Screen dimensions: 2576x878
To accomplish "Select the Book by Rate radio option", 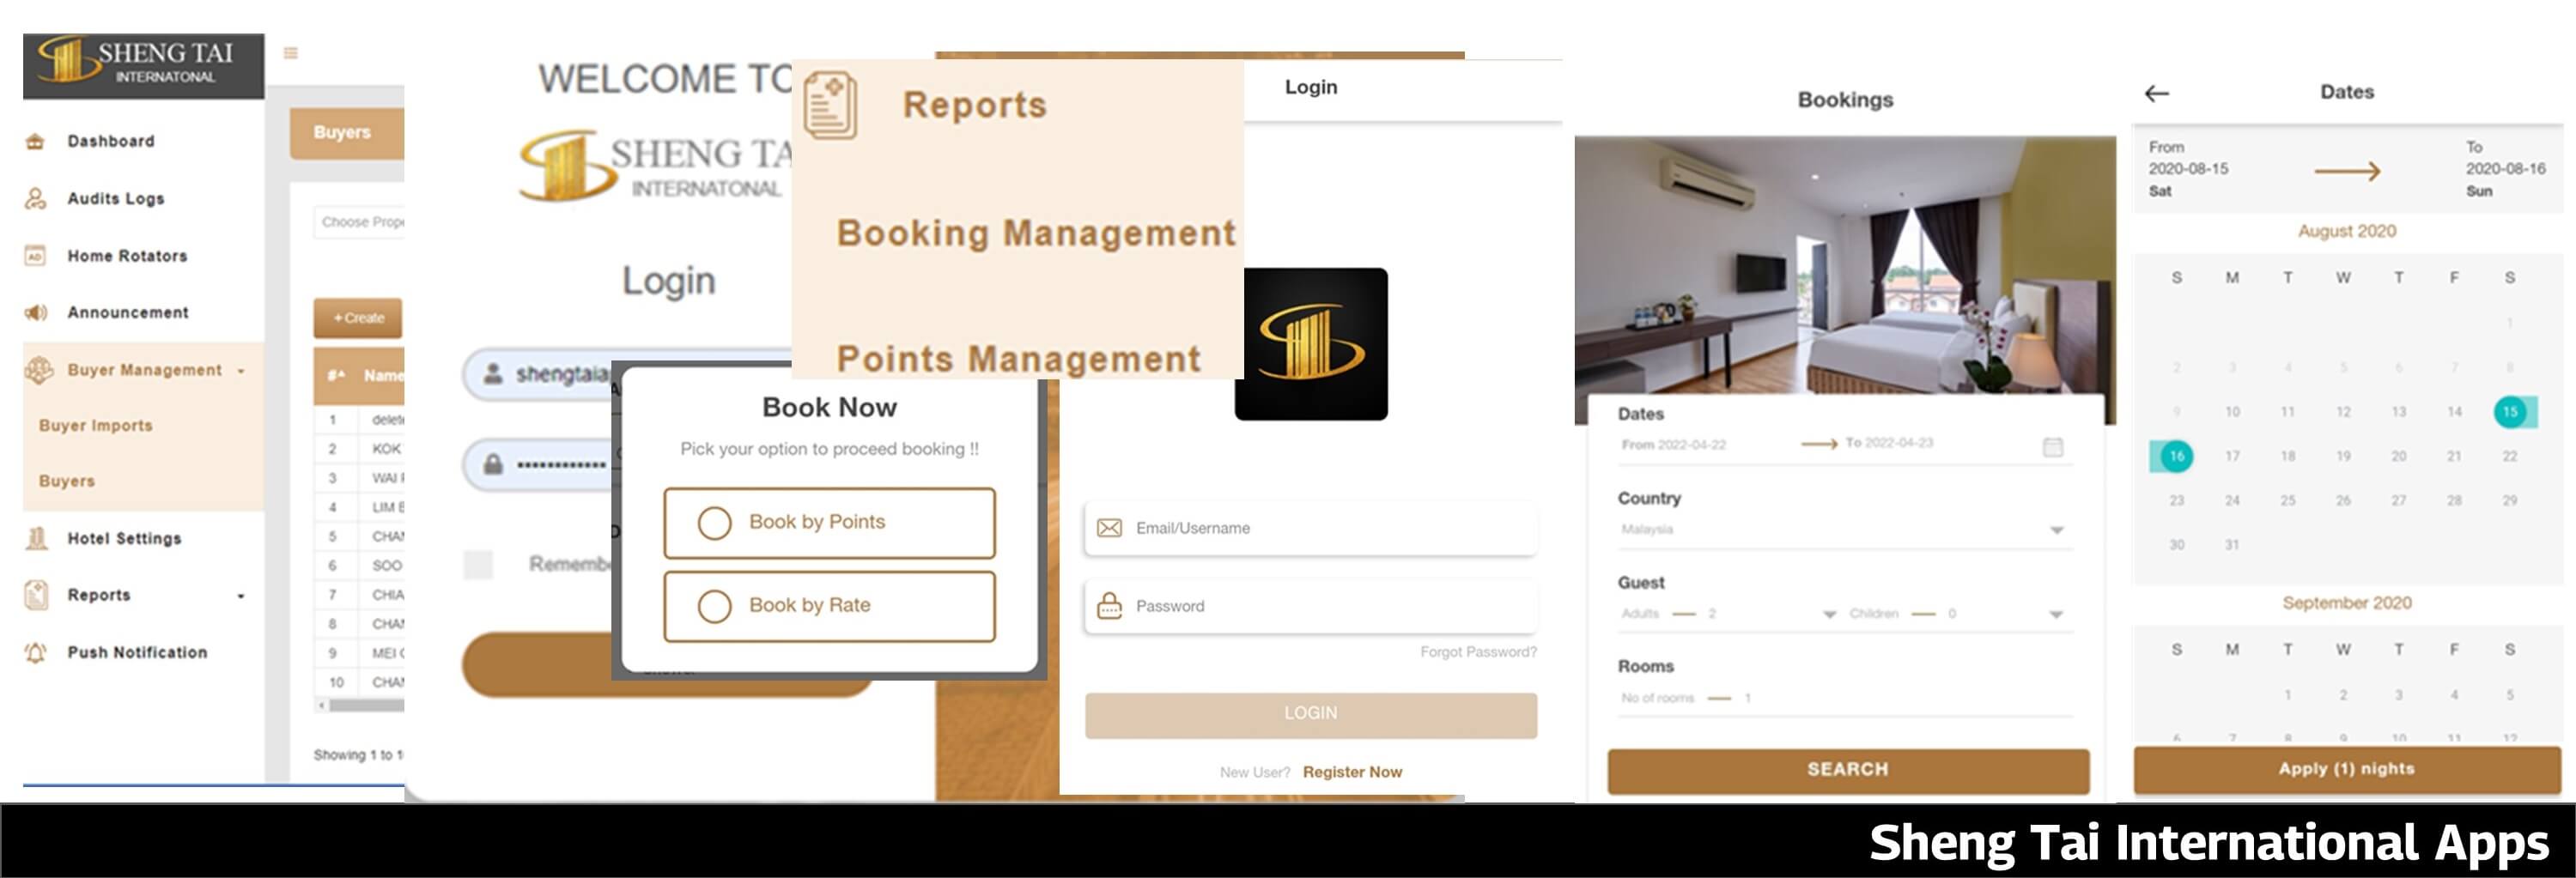I will tap(714, 605).
